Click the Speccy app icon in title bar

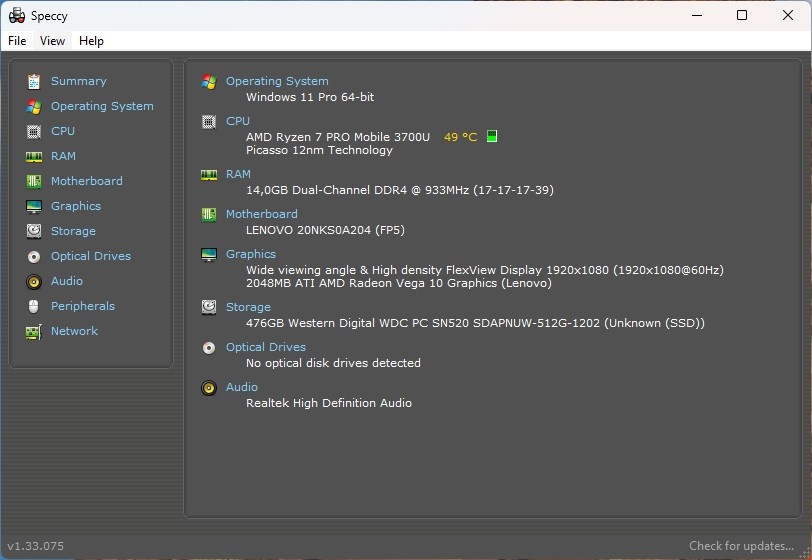click(x=17, y=16)
